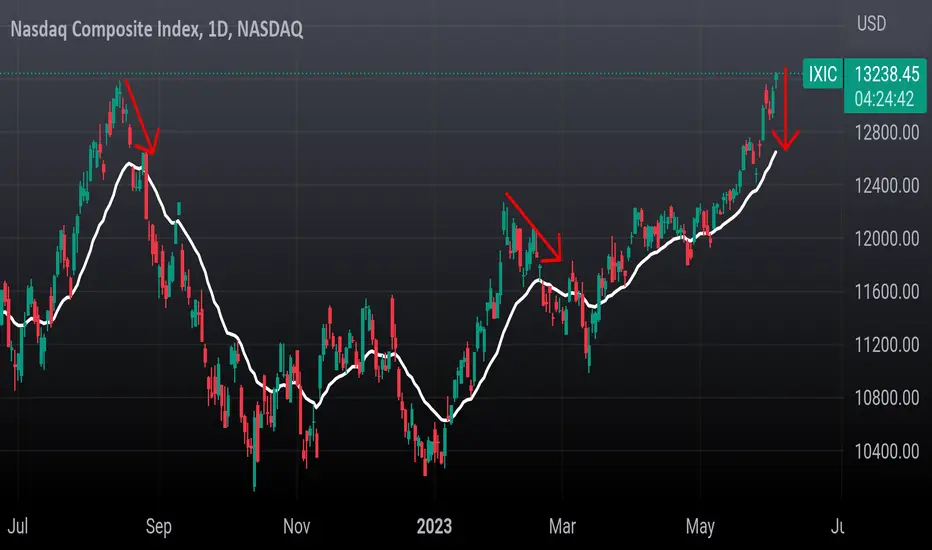The image size is (932, 550).
Task: Click the current price 13238.45 label
Action: click(x=887, y=74)
